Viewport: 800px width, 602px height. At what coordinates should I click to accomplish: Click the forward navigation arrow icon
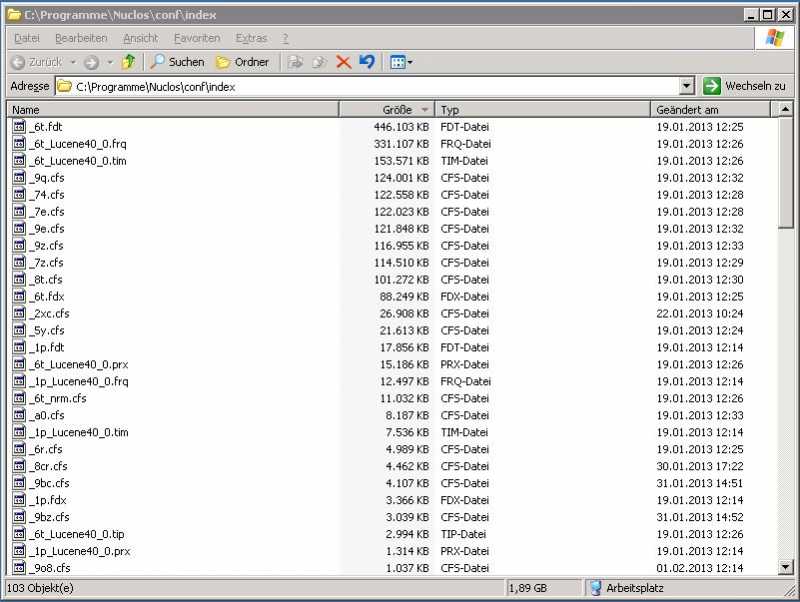click(x=91, y=62)
